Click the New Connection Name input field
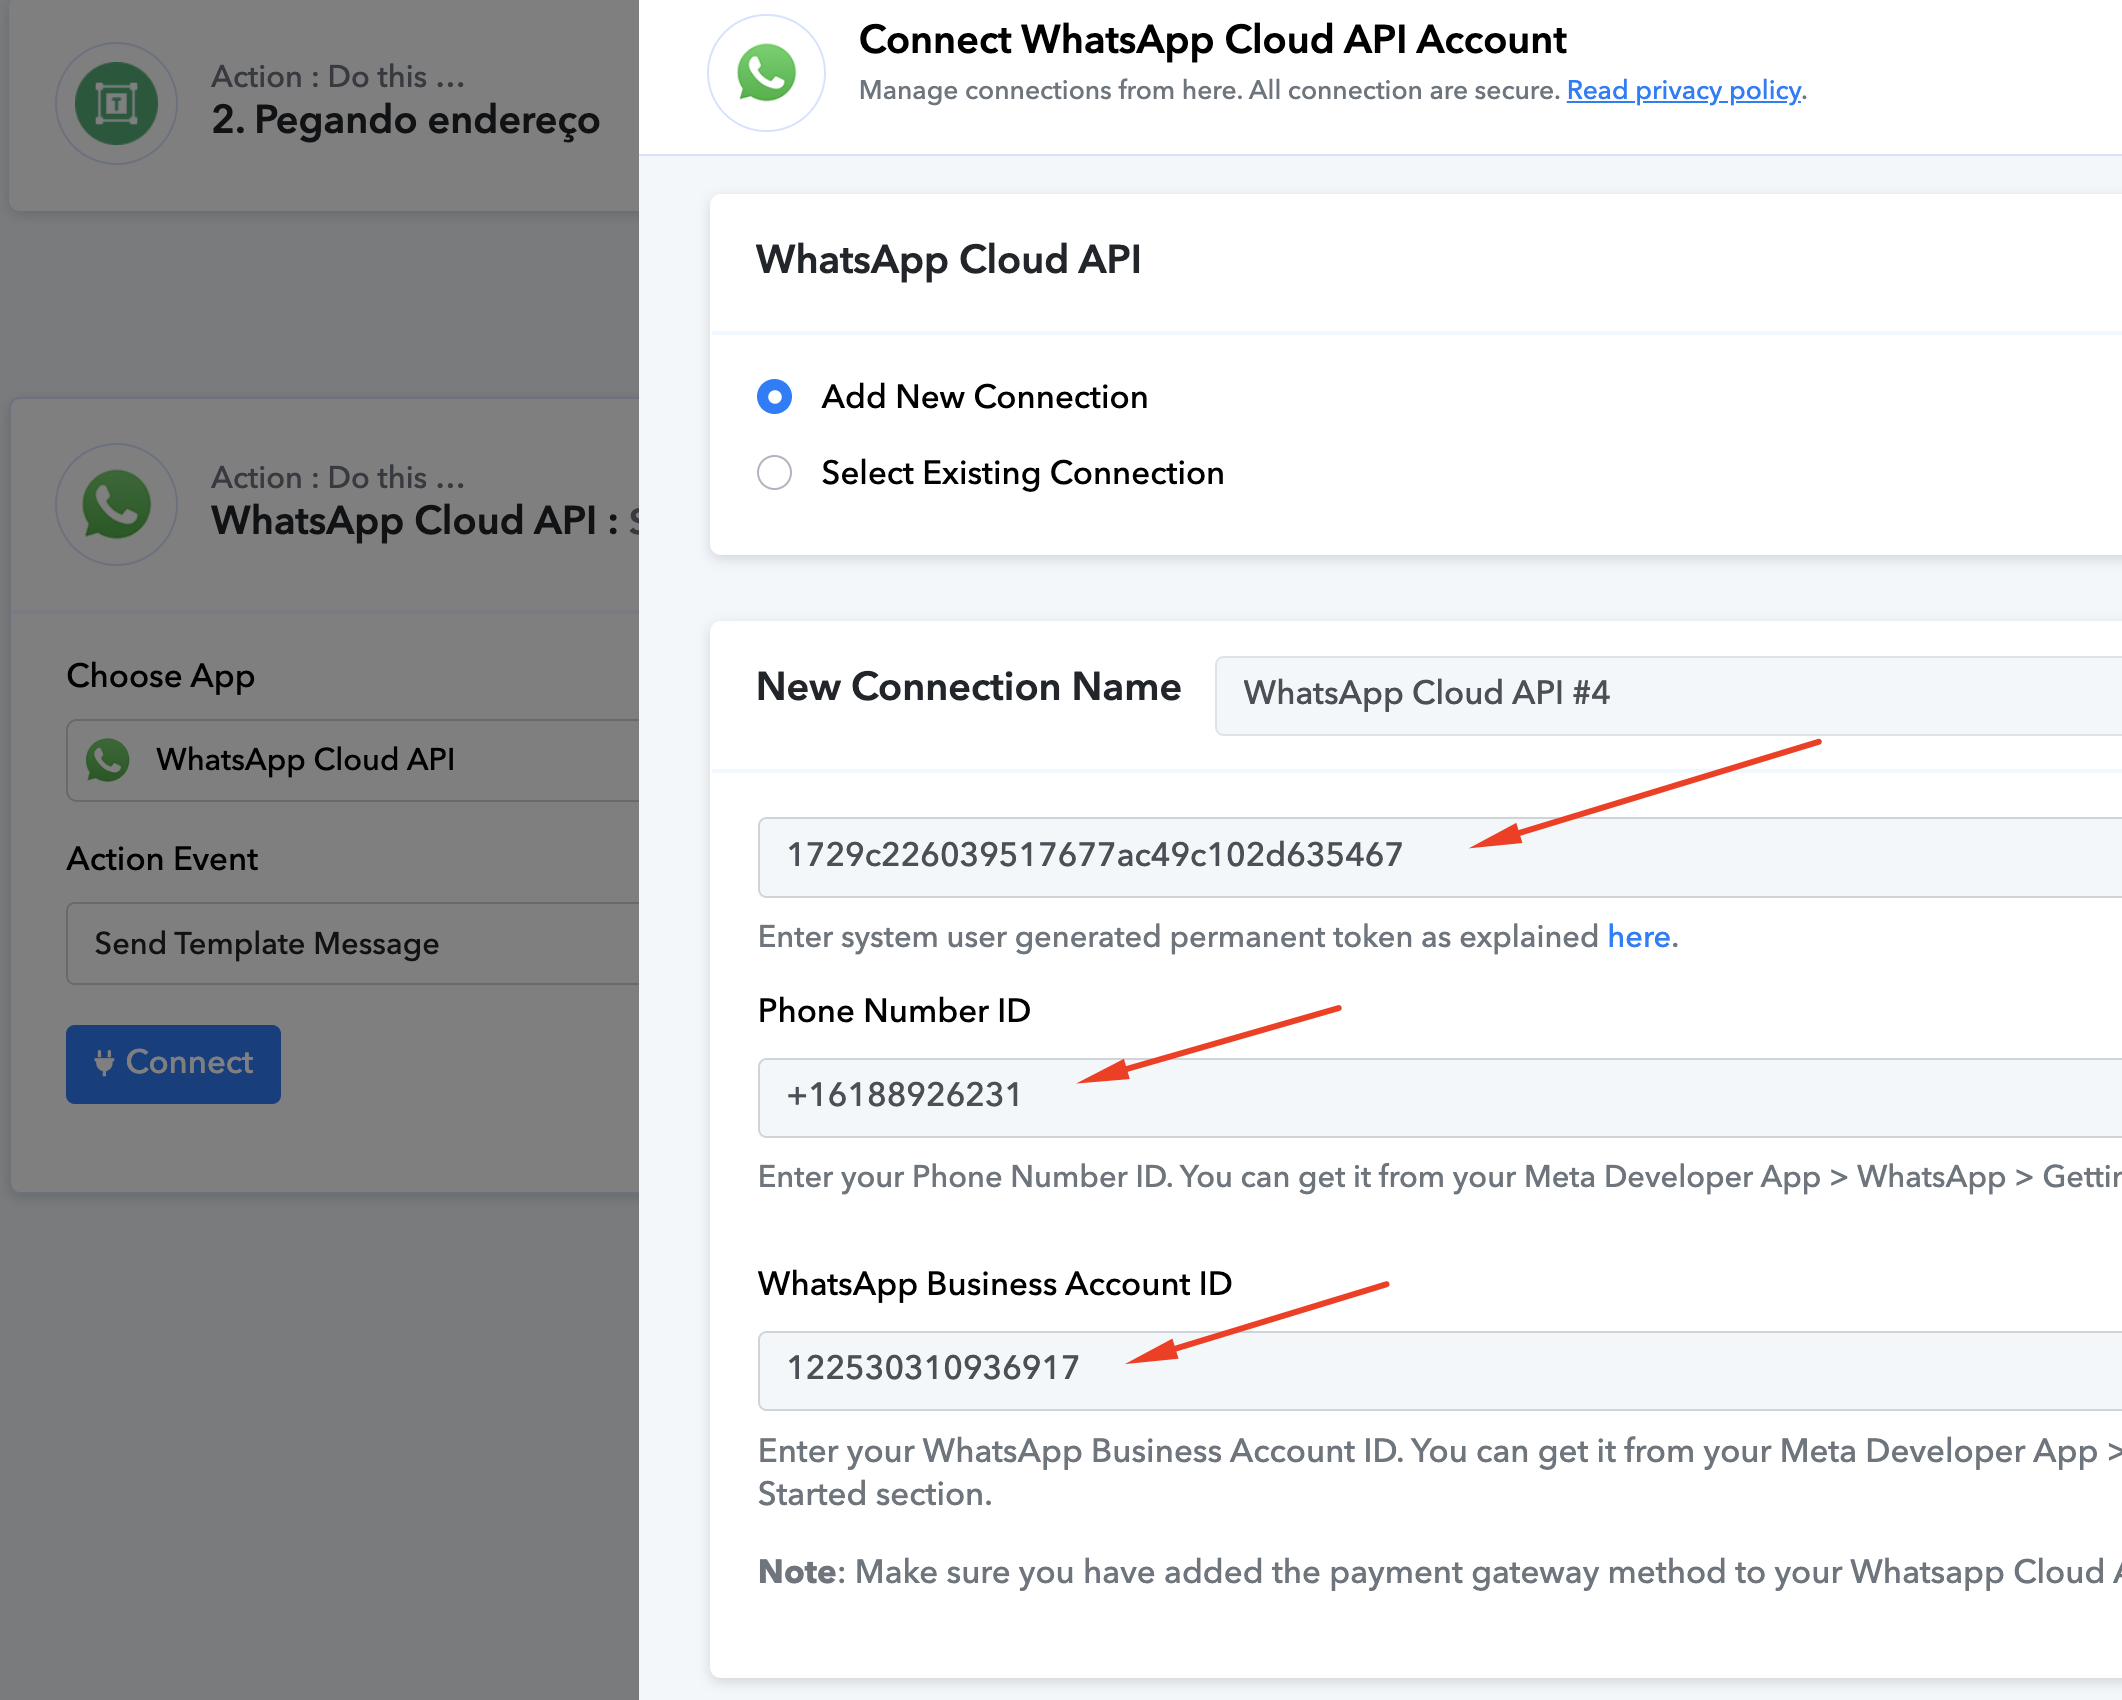 coord(1668,695)
